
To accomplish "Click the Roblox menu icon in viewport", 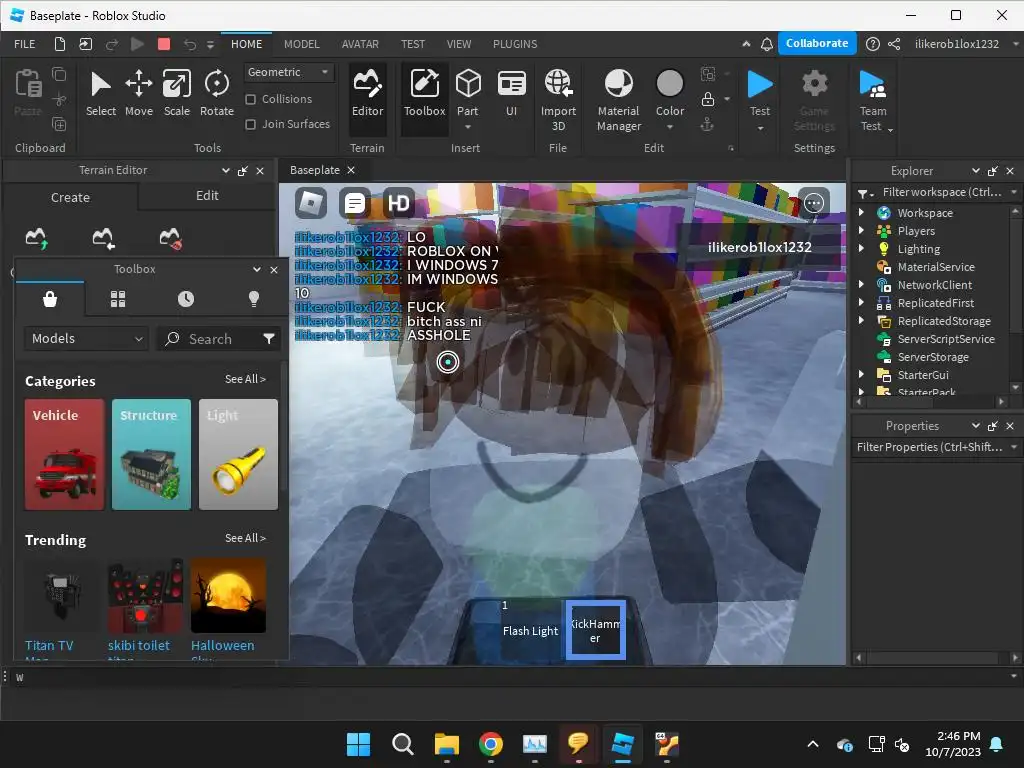I will (311, 203).
